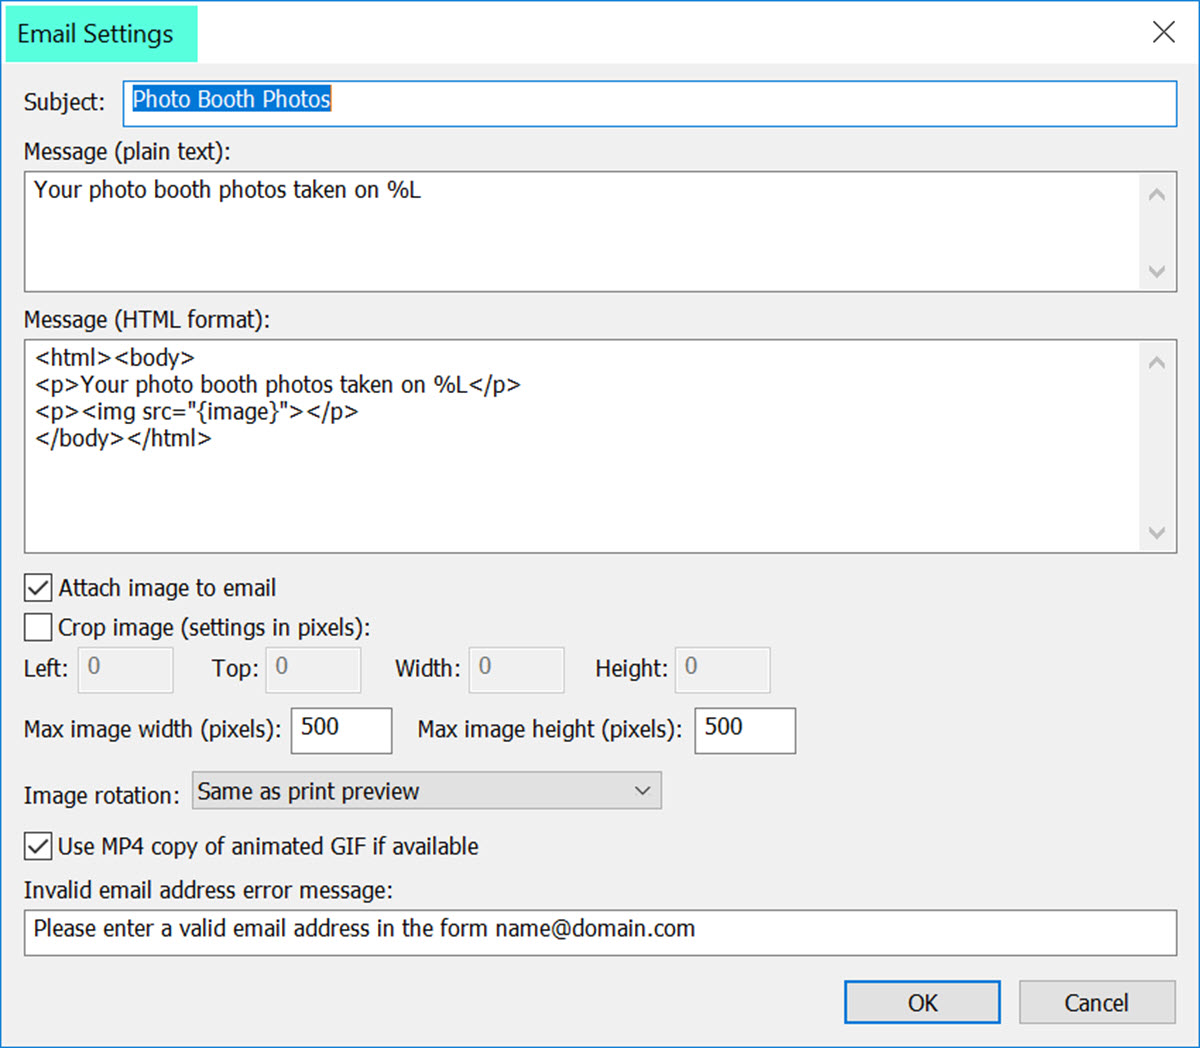Click the Left crop field
This screenshot has height=1048, width=1200.
pyautogui.click(x=126, y=670)
